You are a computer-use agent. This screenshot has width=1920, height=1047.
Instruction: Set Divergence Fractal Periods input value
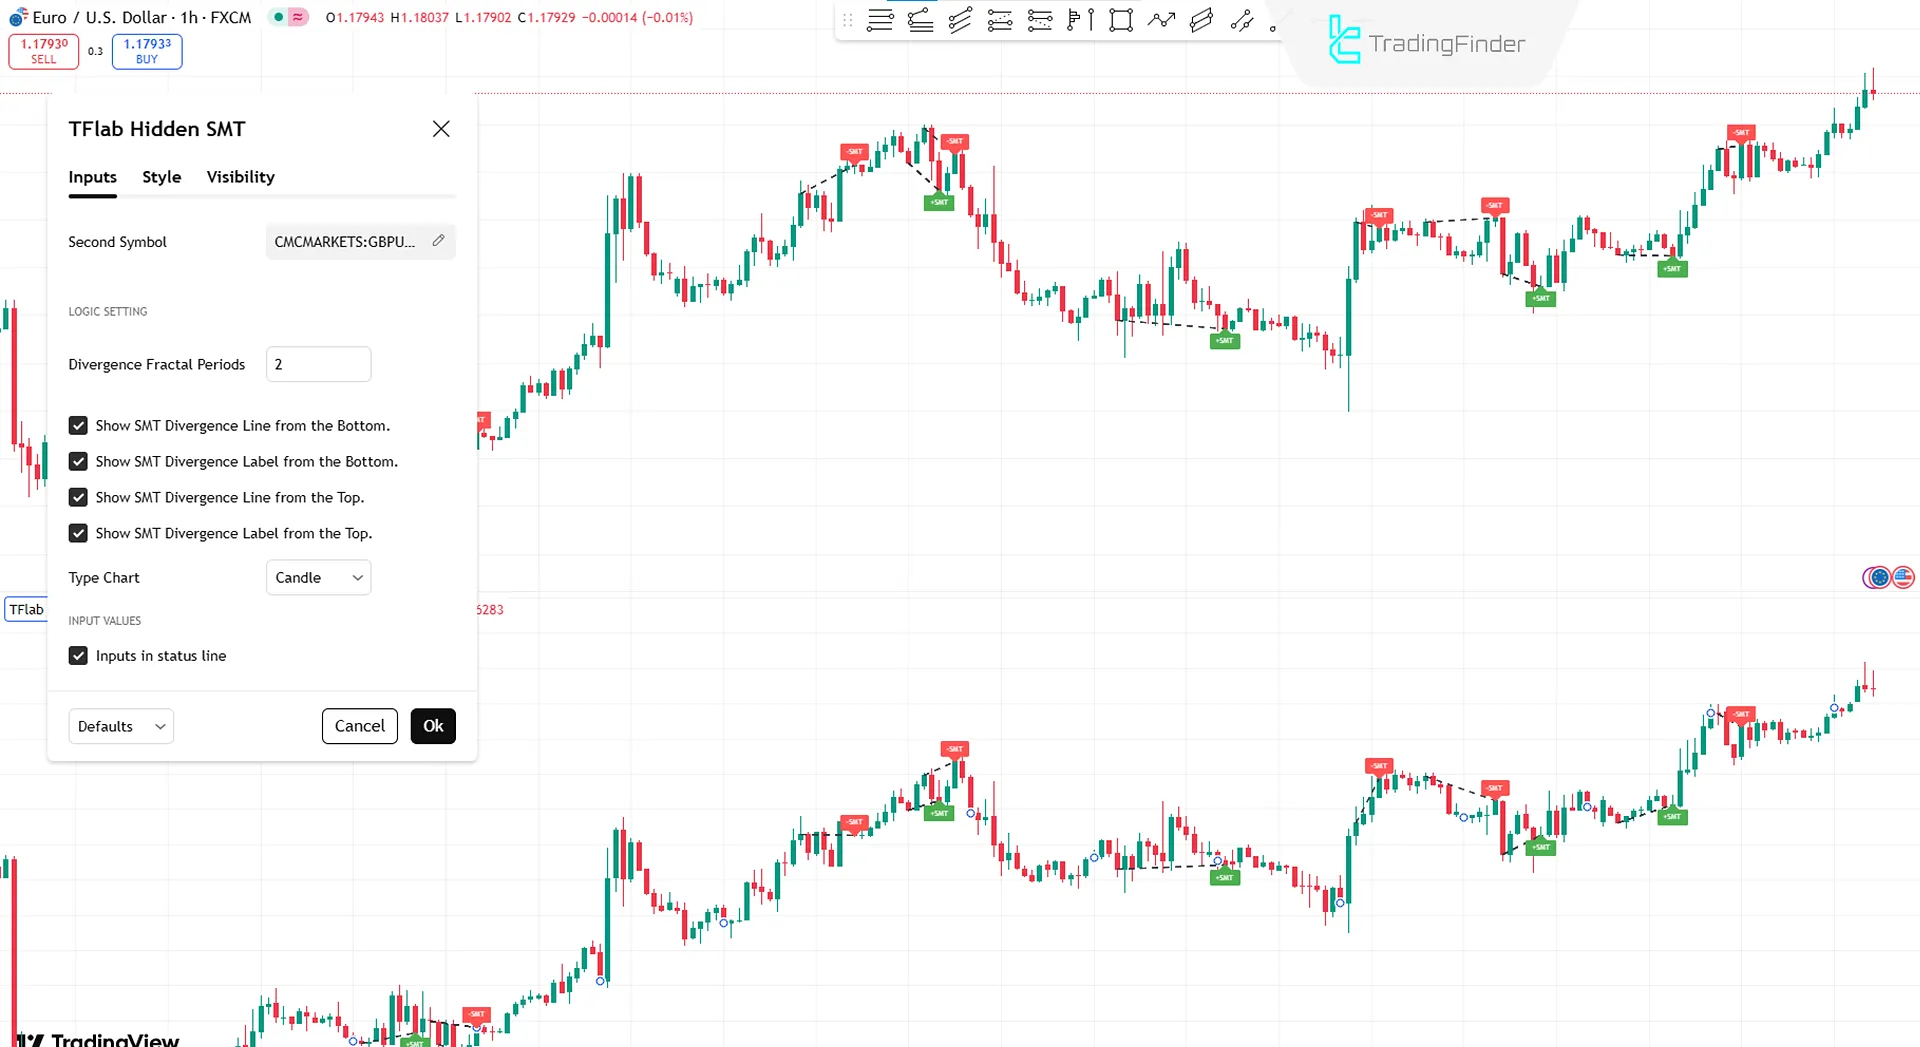[x=318, y=364]
